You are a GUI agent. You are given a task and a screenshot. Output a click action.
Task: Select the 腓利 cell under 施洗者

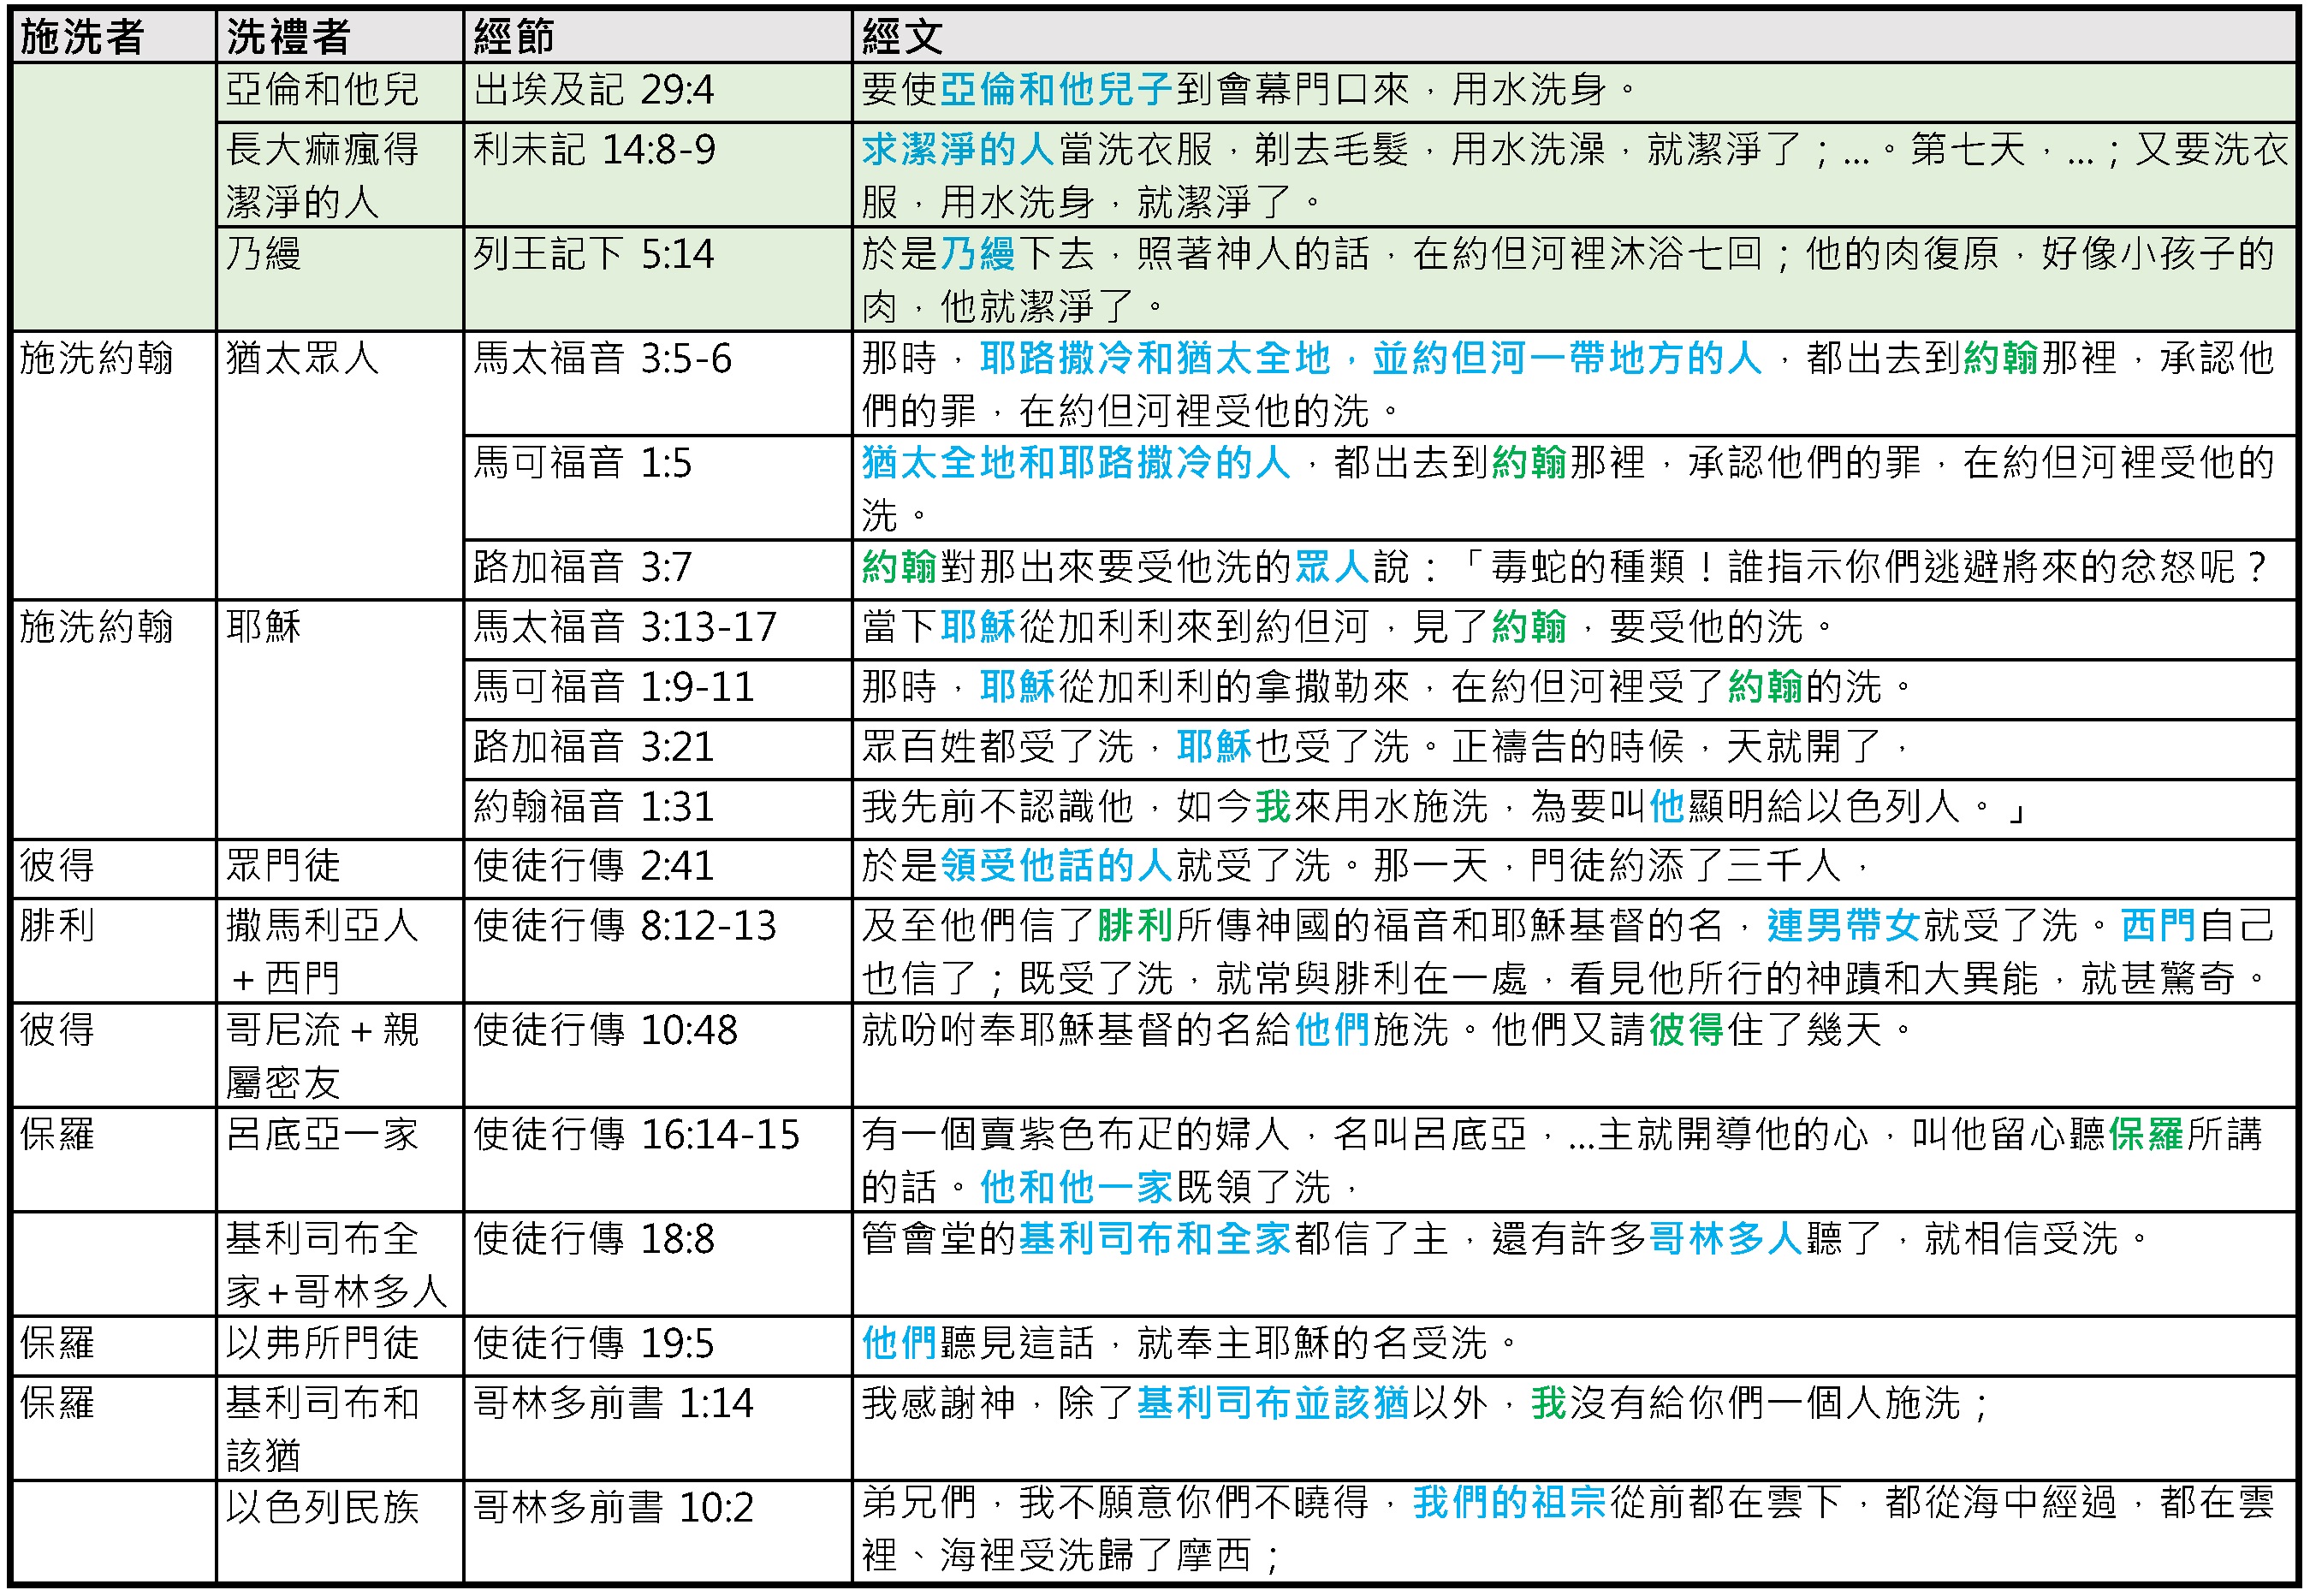55,925
